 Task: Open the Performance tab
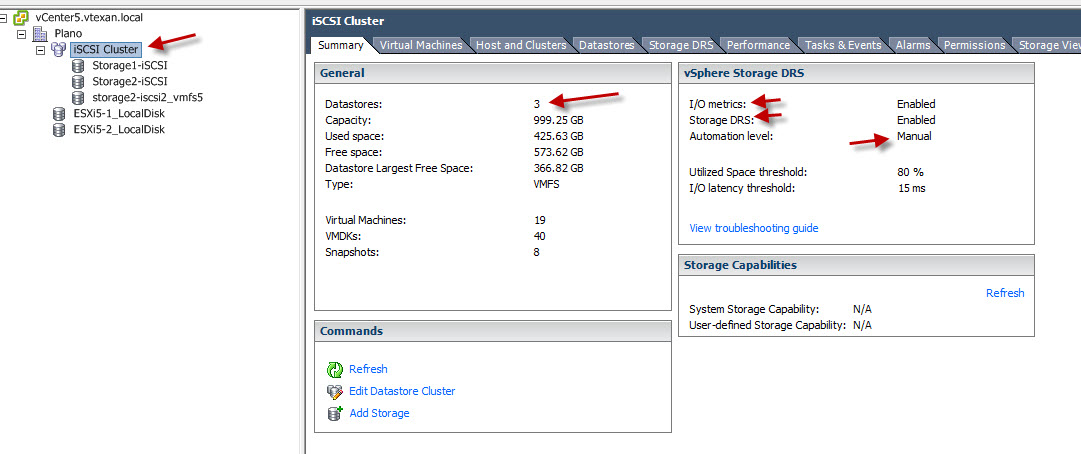coord(758,45)
